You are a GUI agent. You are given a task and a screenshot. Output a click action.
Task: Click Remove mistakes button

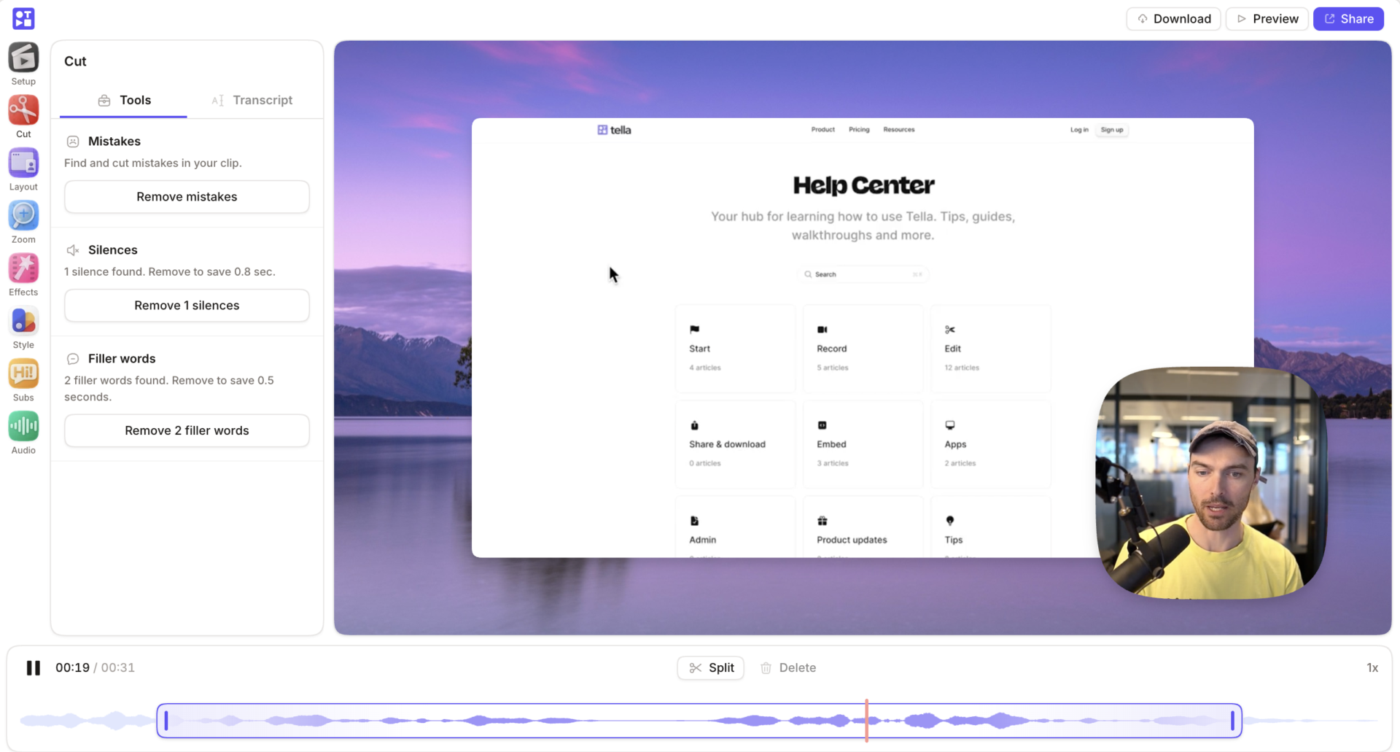(x=187, y=197)
